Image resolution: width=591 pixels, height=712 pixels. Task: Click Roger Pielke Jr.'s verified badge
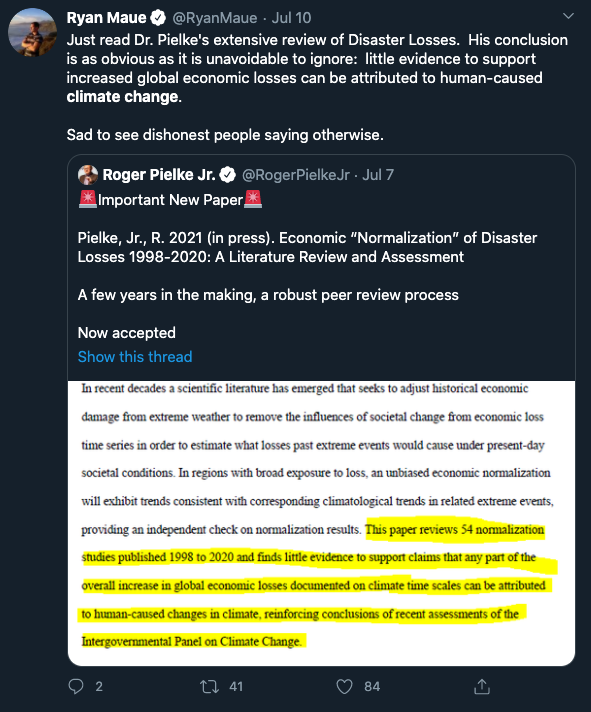(227, 175)
